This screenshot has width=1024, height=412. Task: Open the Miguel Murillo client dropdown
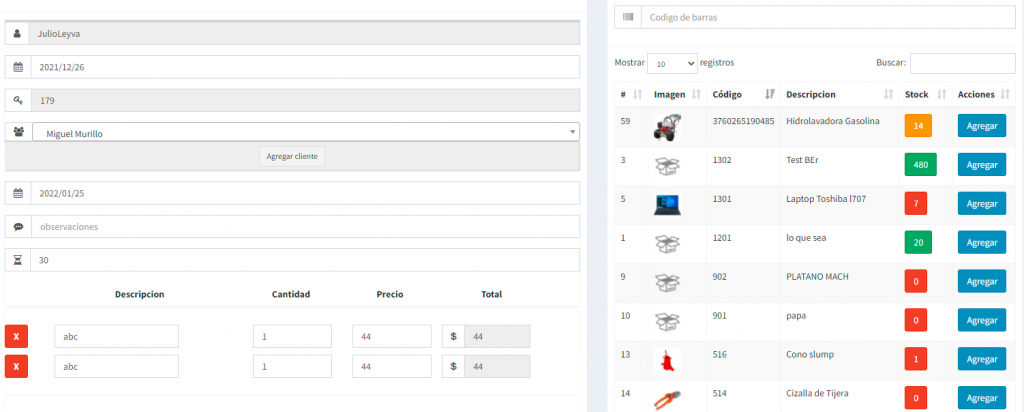305,132
